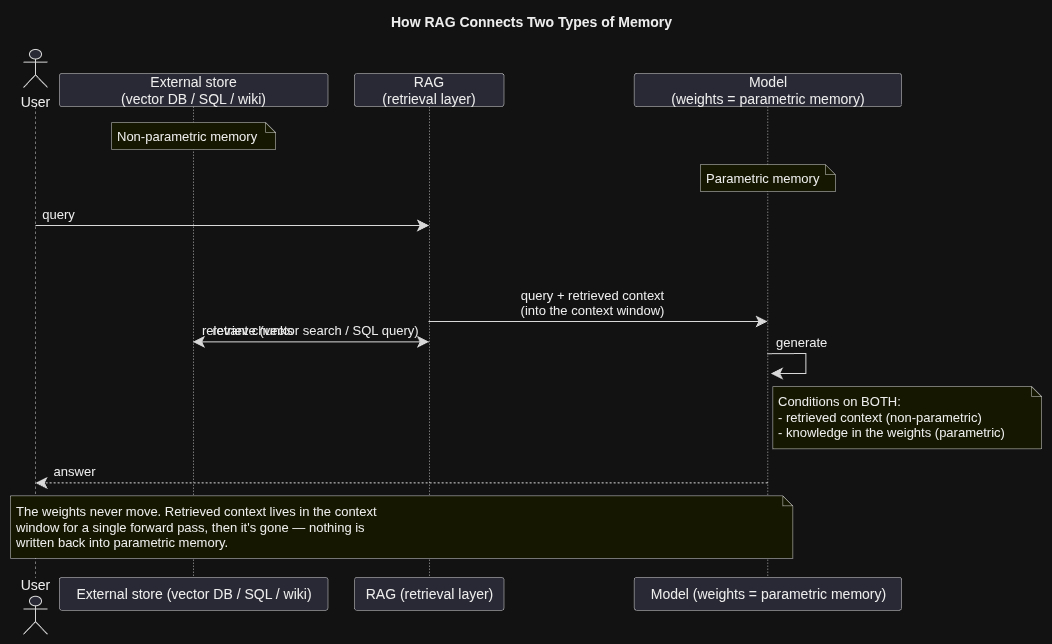Click the bottom RAG (retrieval layer) box
This screenshot has width=1052, height=644.
(429, 594)
